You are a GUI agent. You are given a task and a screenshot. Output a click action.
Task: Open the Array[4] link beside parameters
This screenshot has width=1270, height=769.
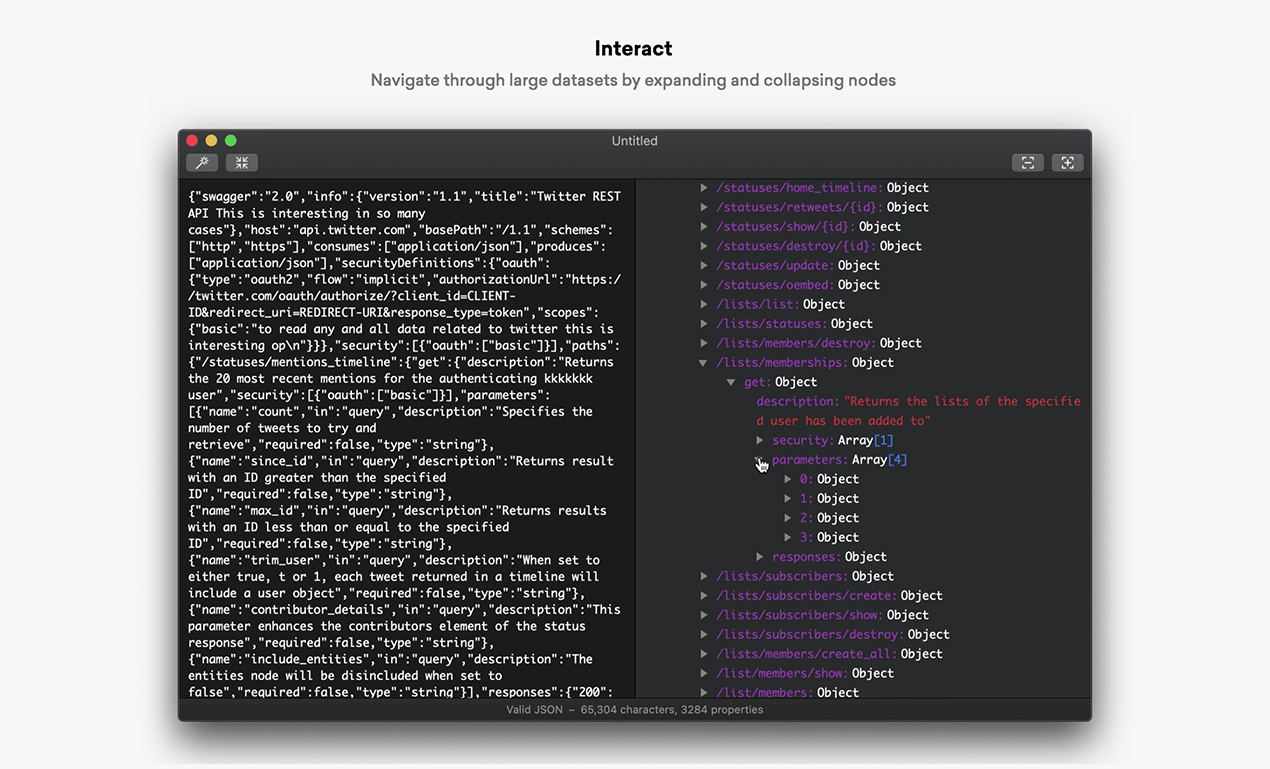pyautogui.click(x=897, y=459)
